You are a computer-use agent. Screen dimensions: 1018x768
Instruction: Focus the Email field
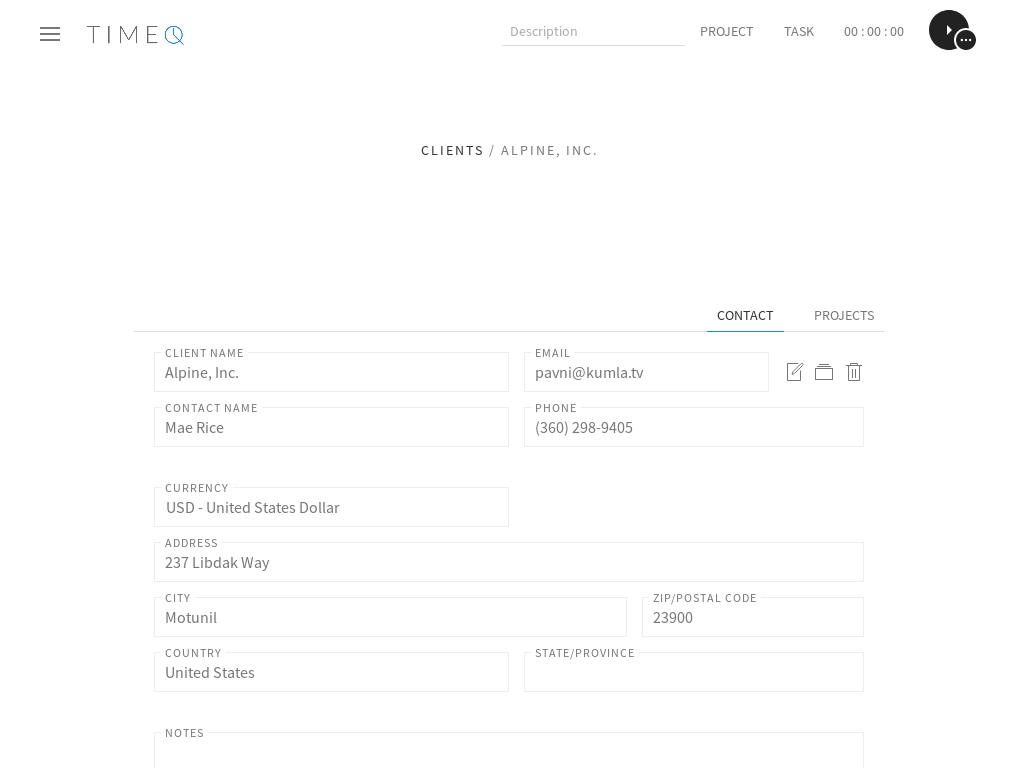(x=646, y=373)
